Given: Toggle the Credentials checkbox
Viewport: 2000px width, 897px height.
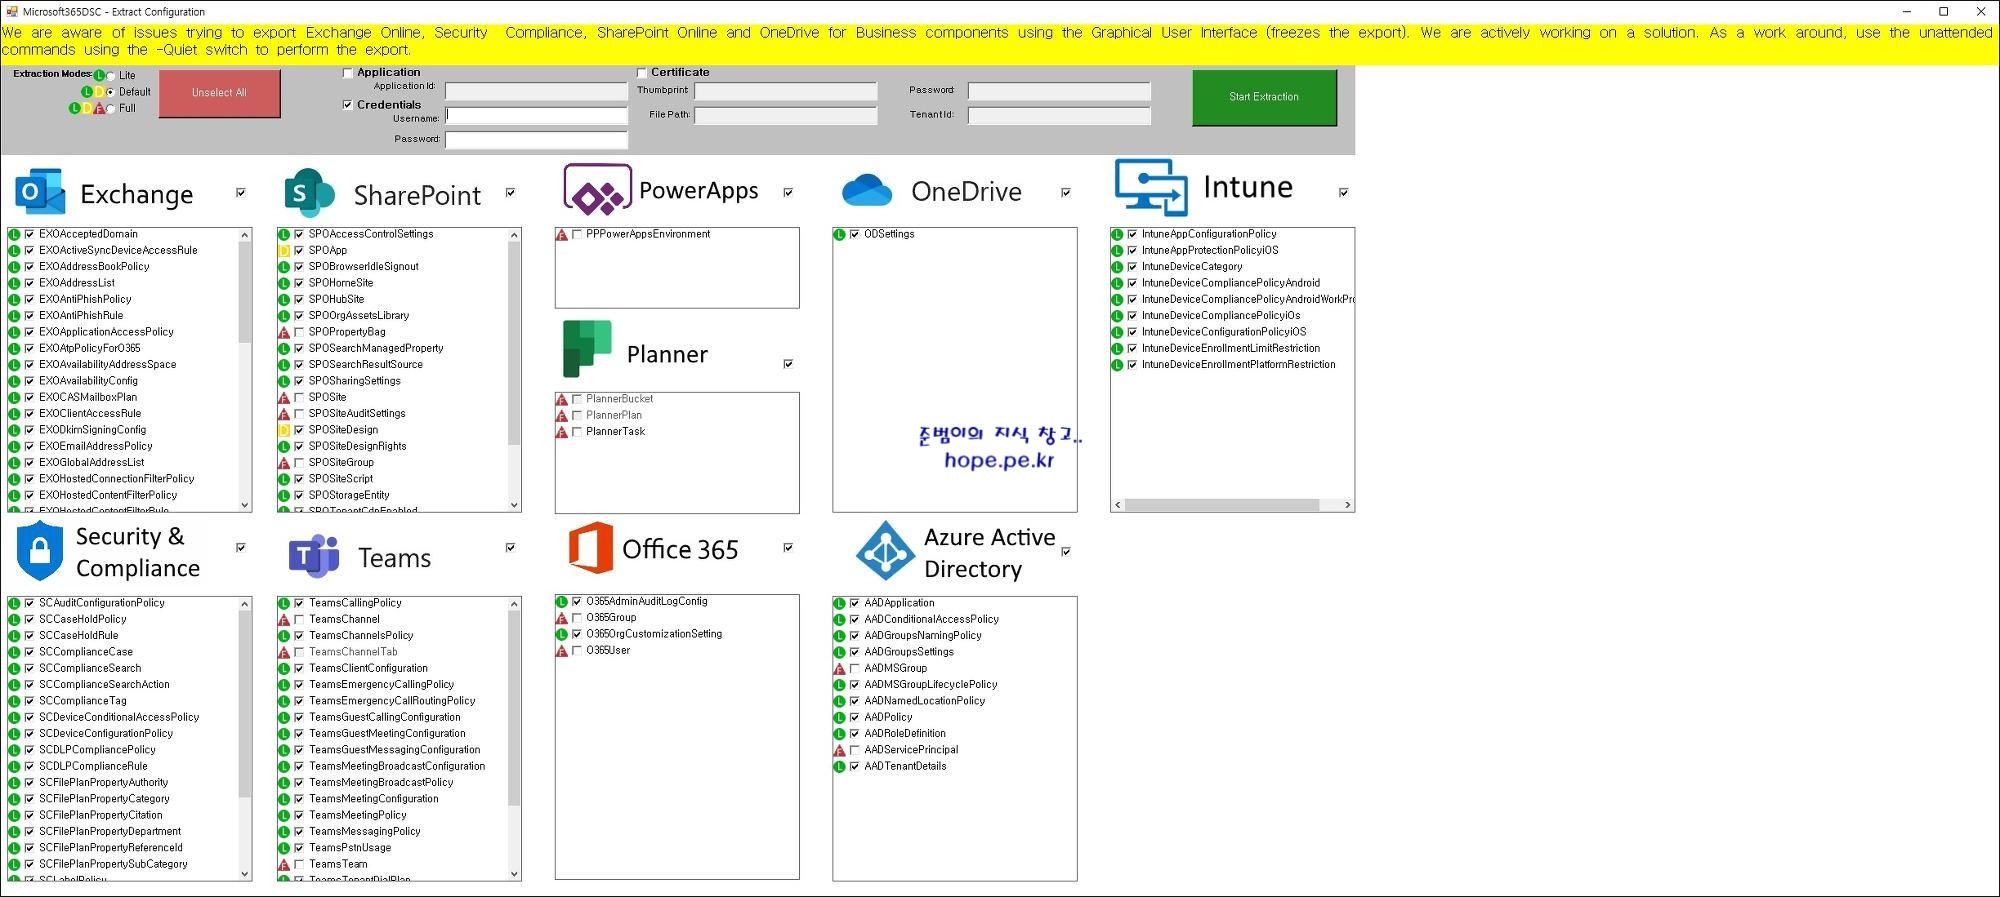Looking at the screenshot, I should [x=348, y=105].
